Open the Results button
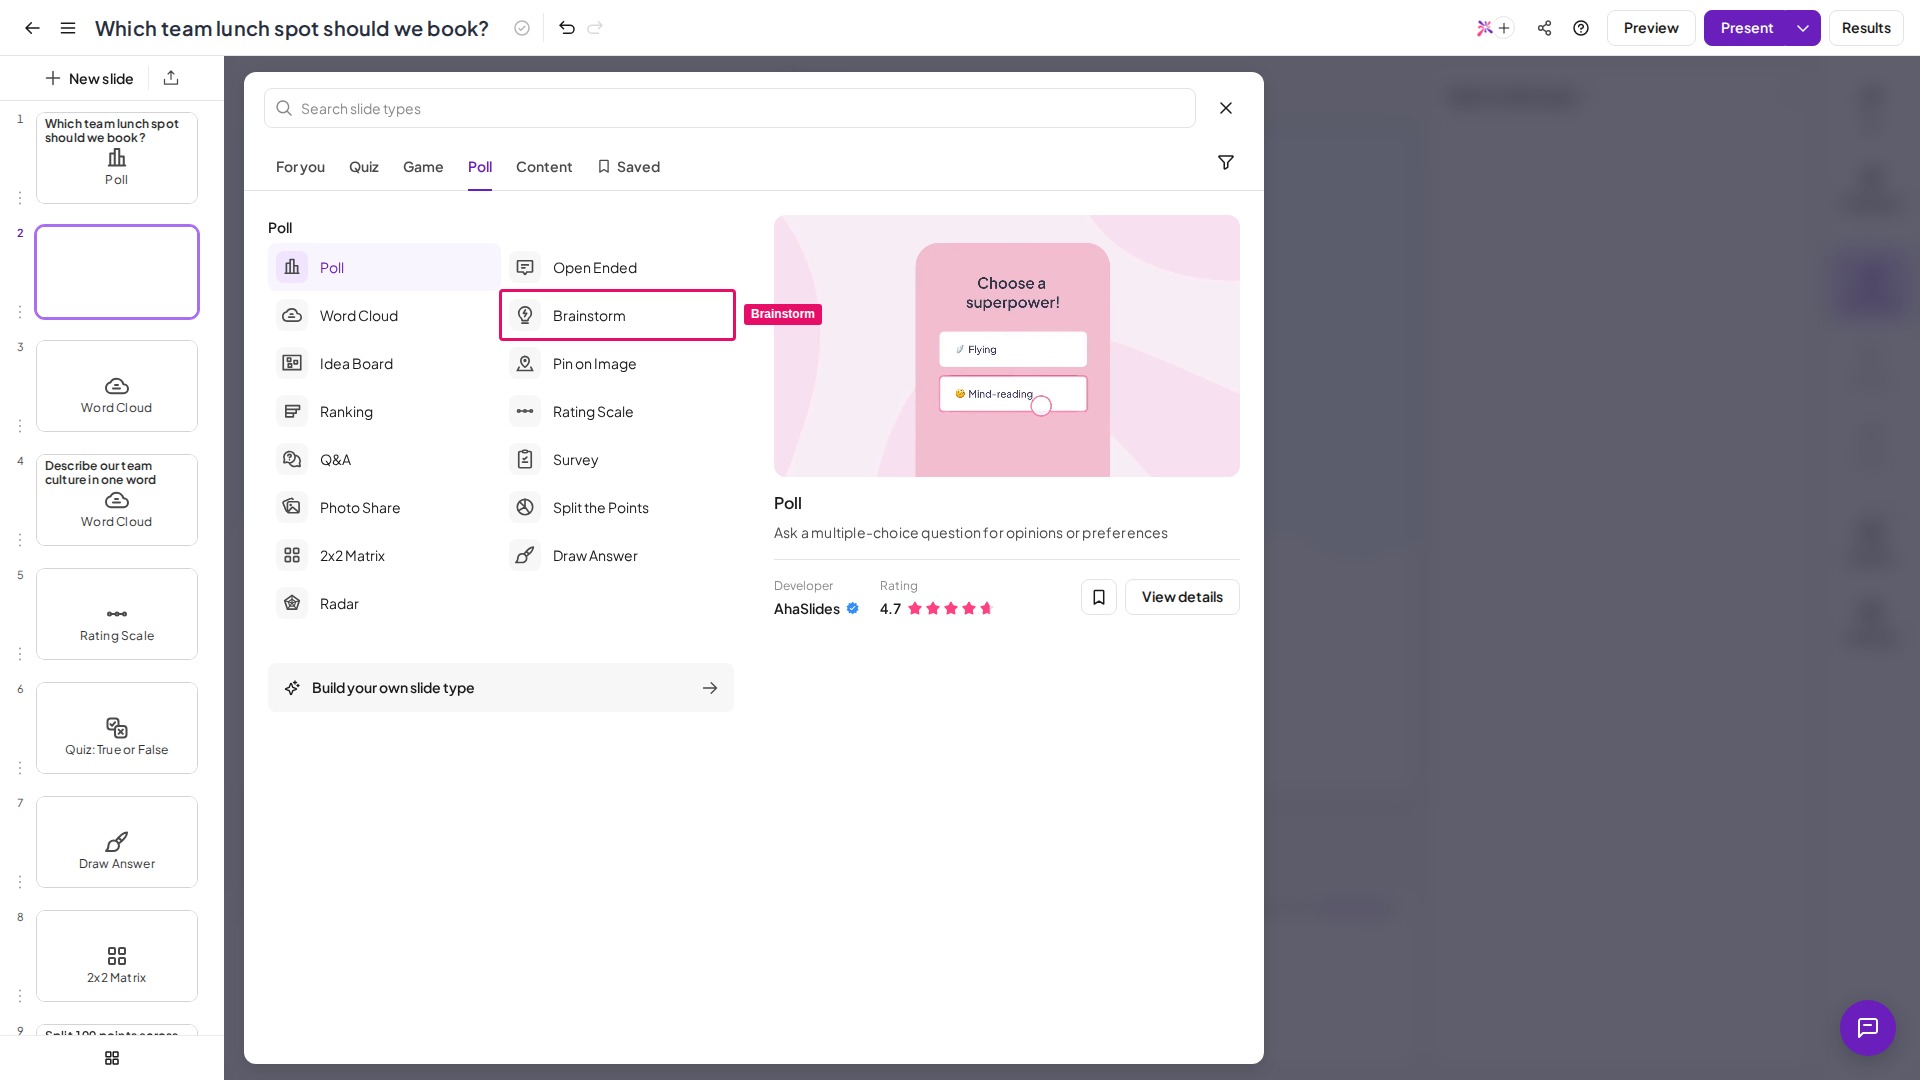Screen dimensions: 1920x1080 click(x=1866, y=28)
